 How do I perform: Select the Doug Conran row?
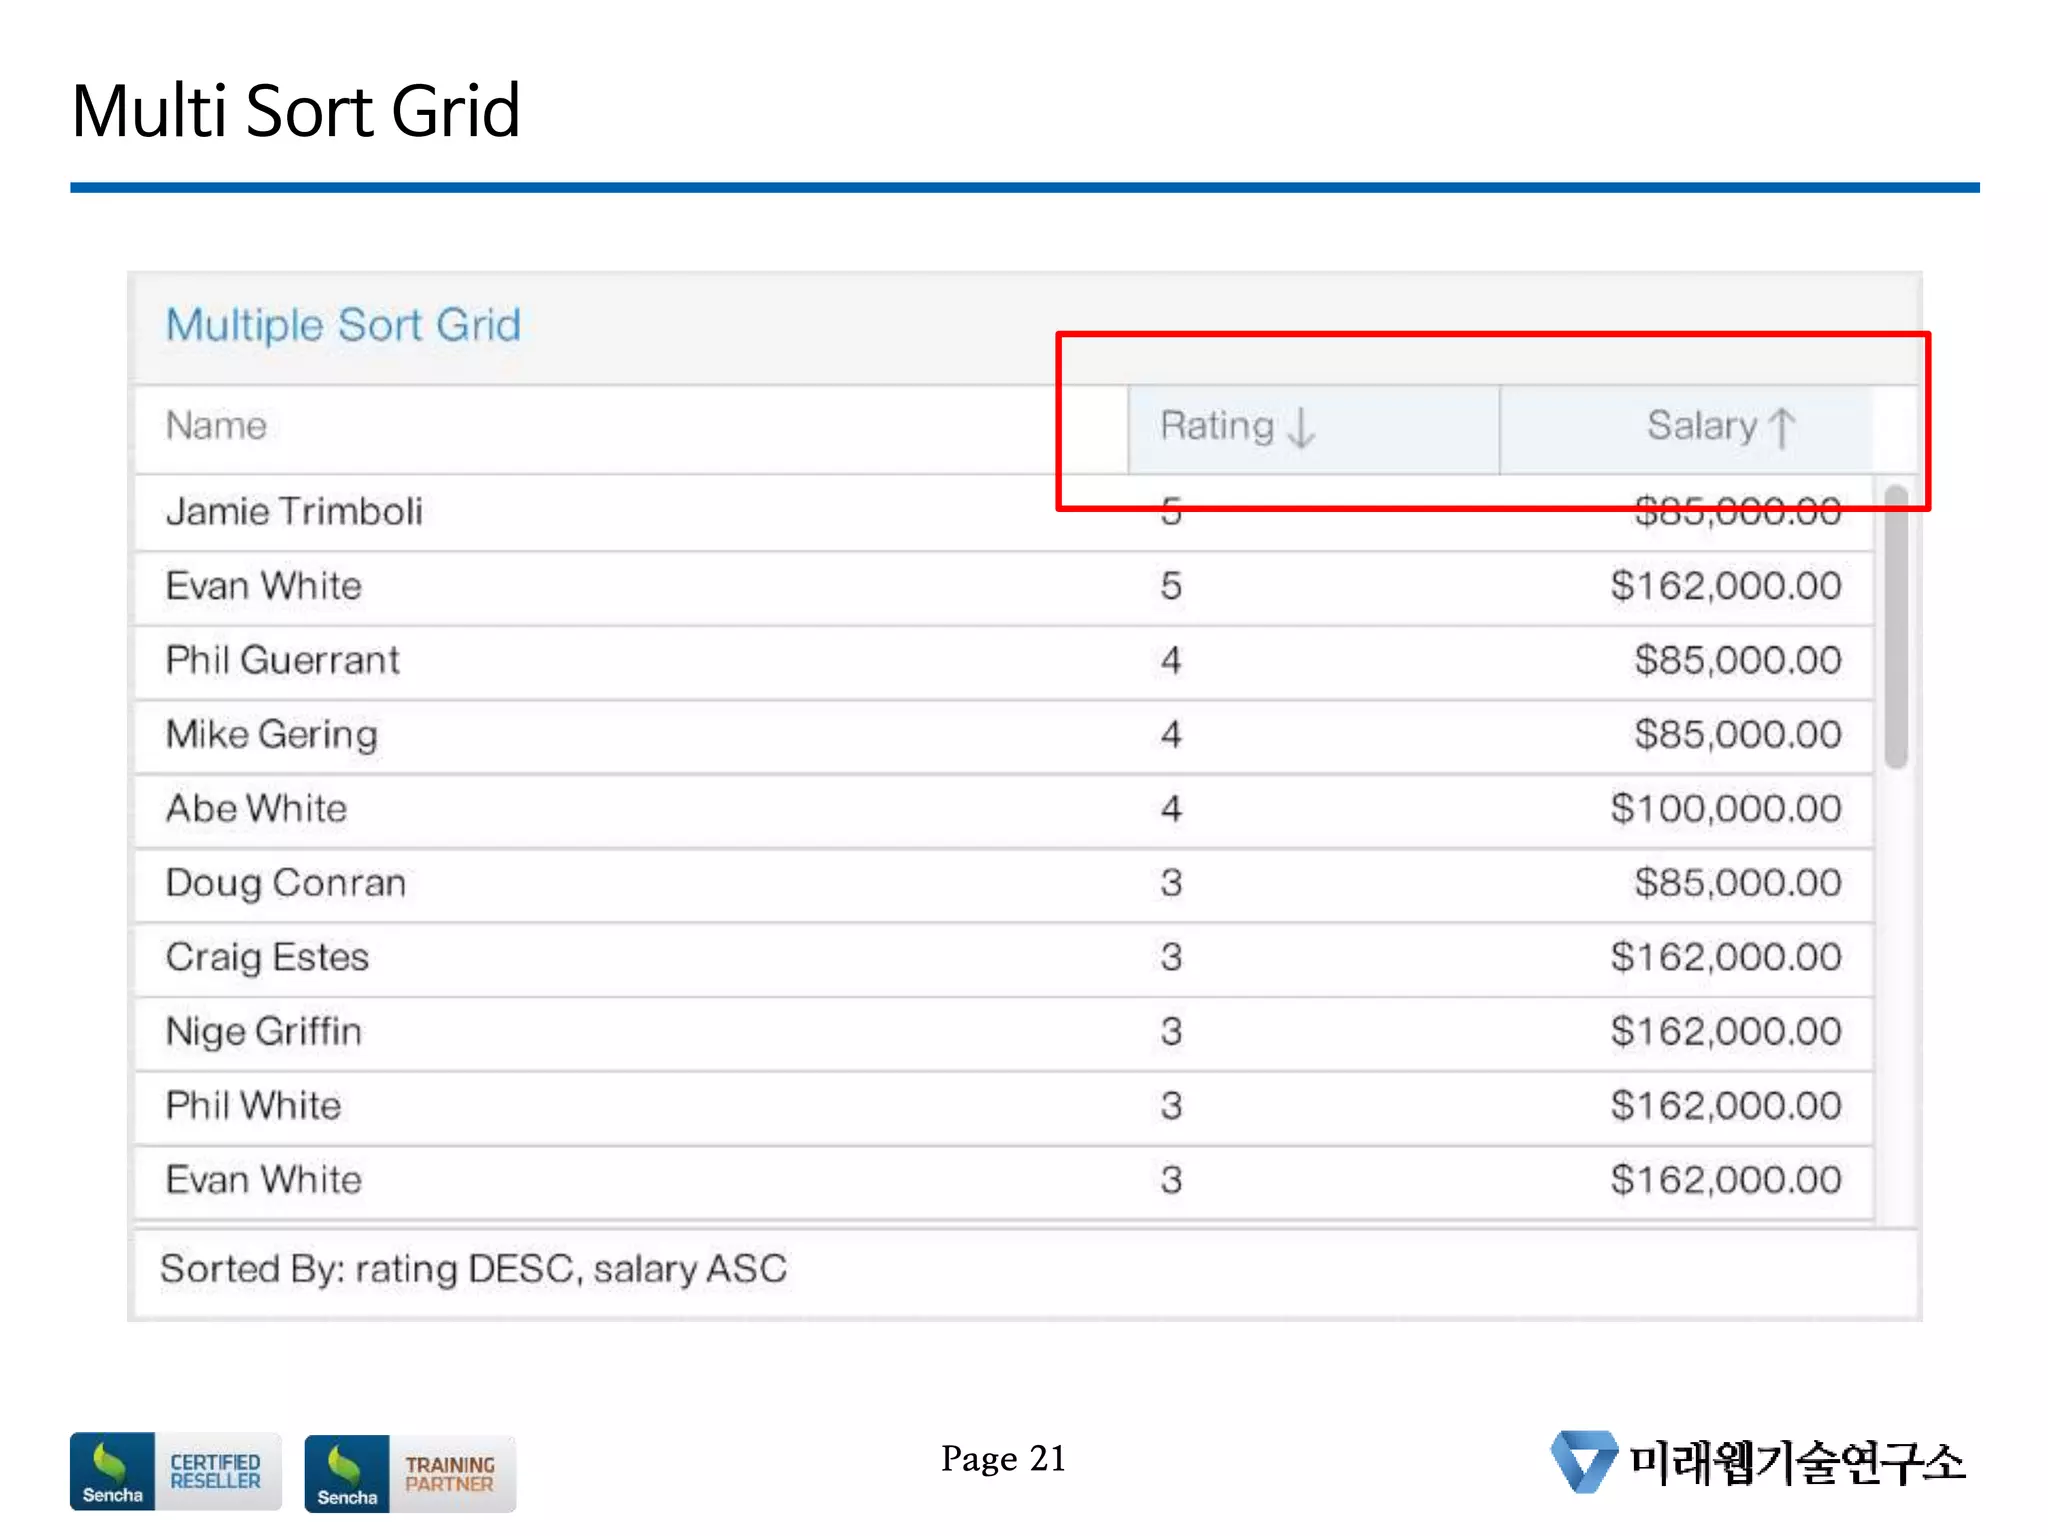[285, 883]
